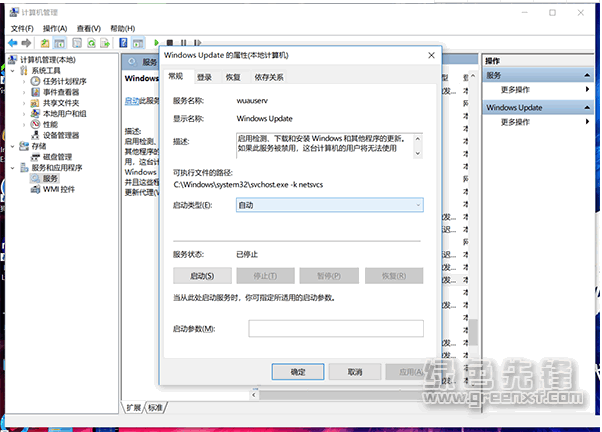Click the horizontal scrollbar left arrow
Image resolution: width=602 pixels, height=432 pixels.
[254, 395]
